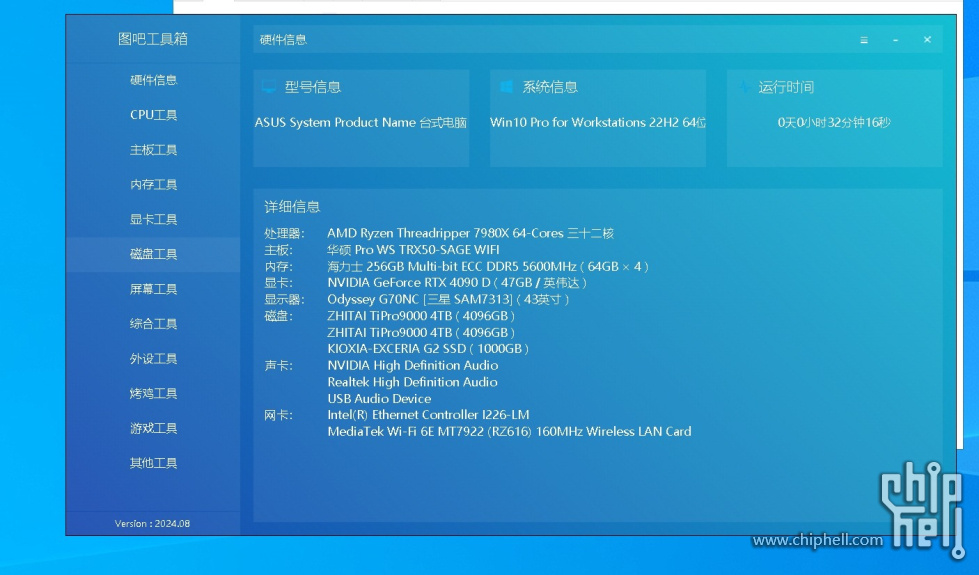Click the KIOXIA-EXCERIA G2 SSD line
The image size is (979, 575).
[x=428, y=349]
